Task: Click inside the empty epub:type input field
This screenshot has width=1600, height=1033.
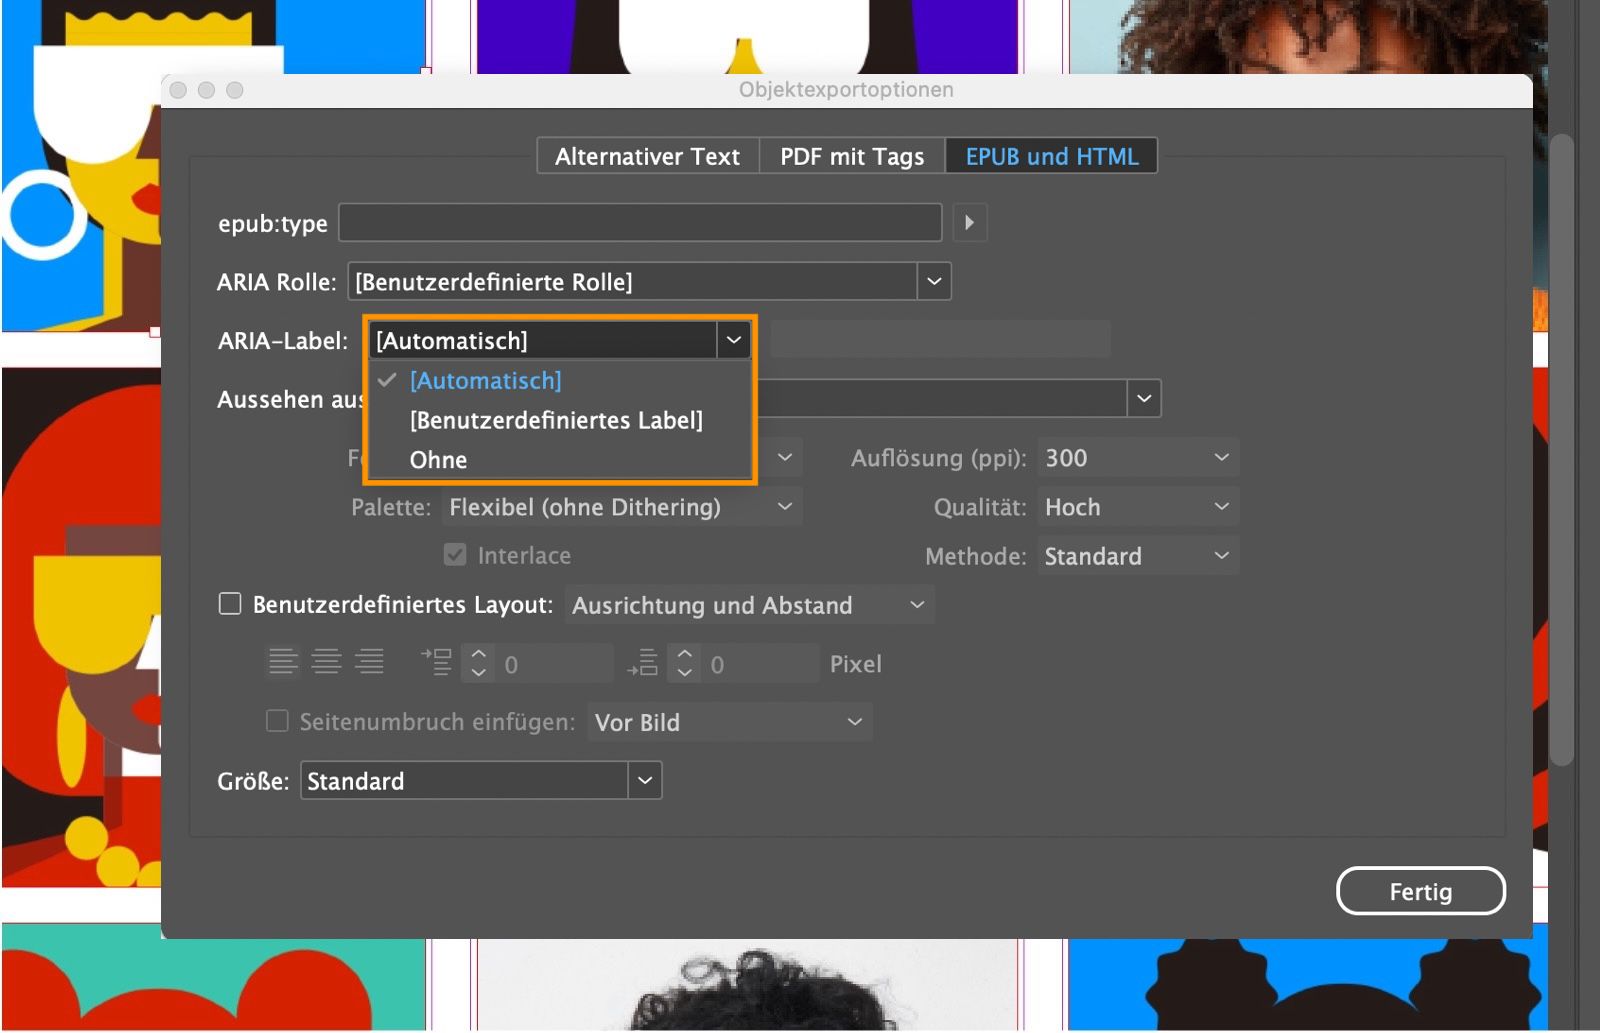Action: tap(639, 222)
